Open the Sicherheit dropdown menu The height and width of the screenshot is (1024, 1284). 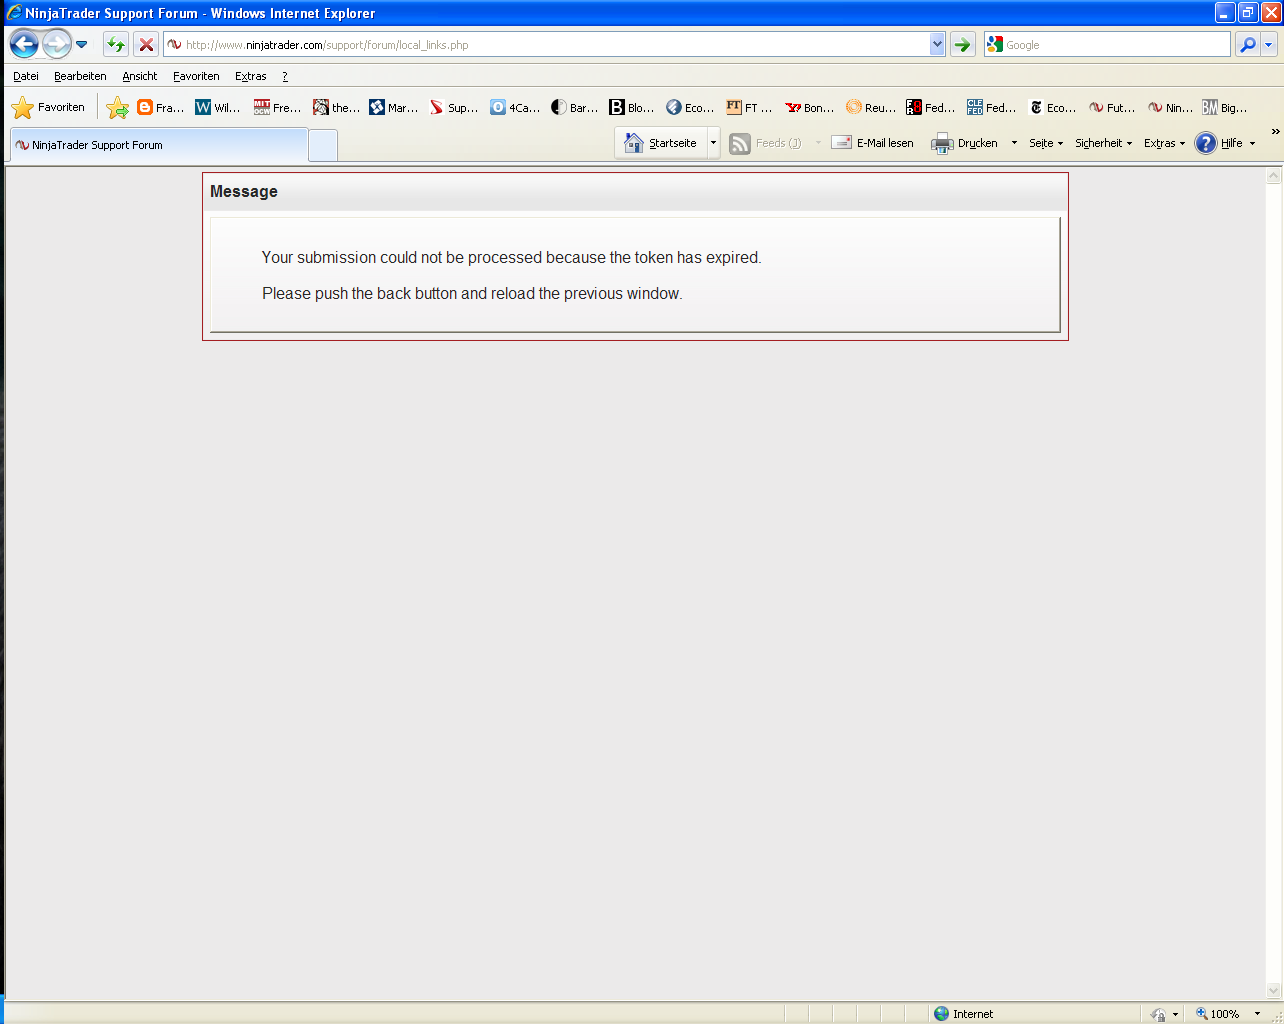pyautogui.click(x=1104, y=143)
